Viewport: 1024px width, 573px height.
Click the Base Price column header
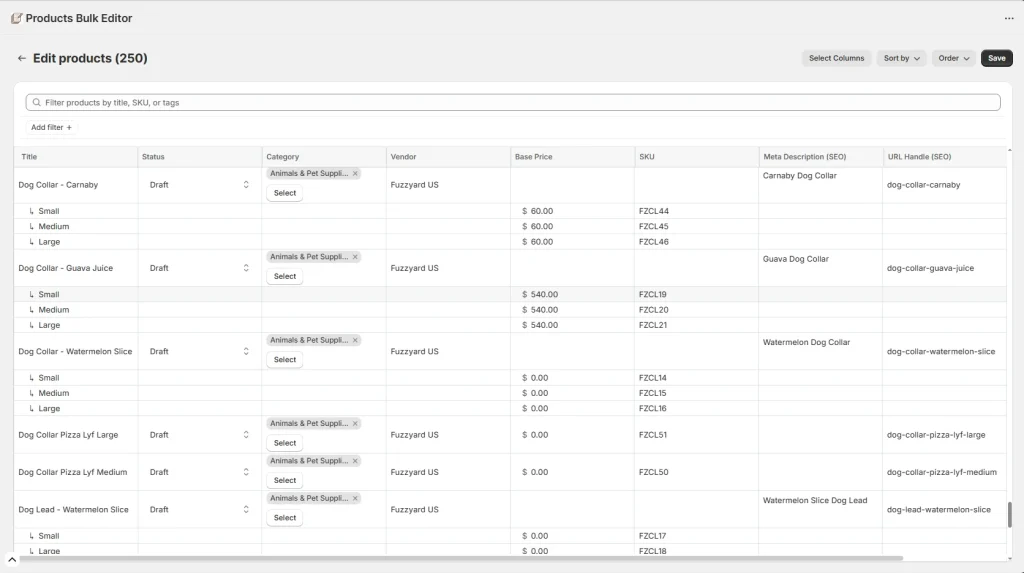(x=573, y=157)
